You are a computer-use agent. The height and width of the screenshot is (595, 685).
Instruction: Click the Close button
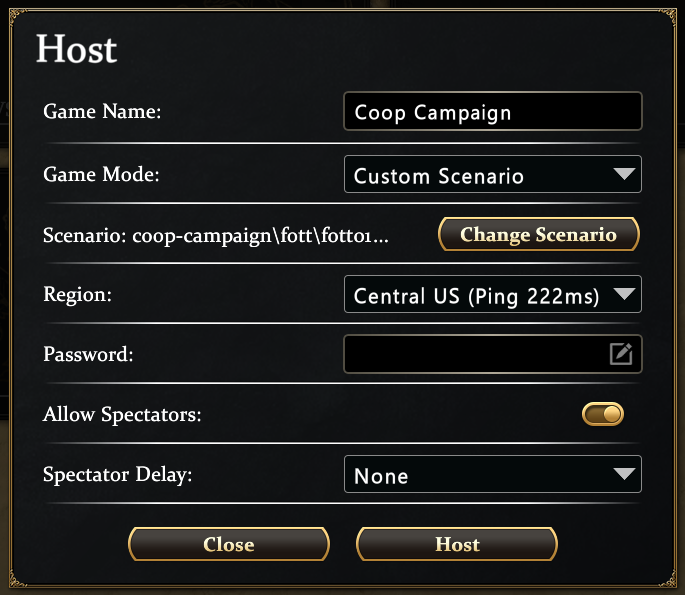click(229, 544)
